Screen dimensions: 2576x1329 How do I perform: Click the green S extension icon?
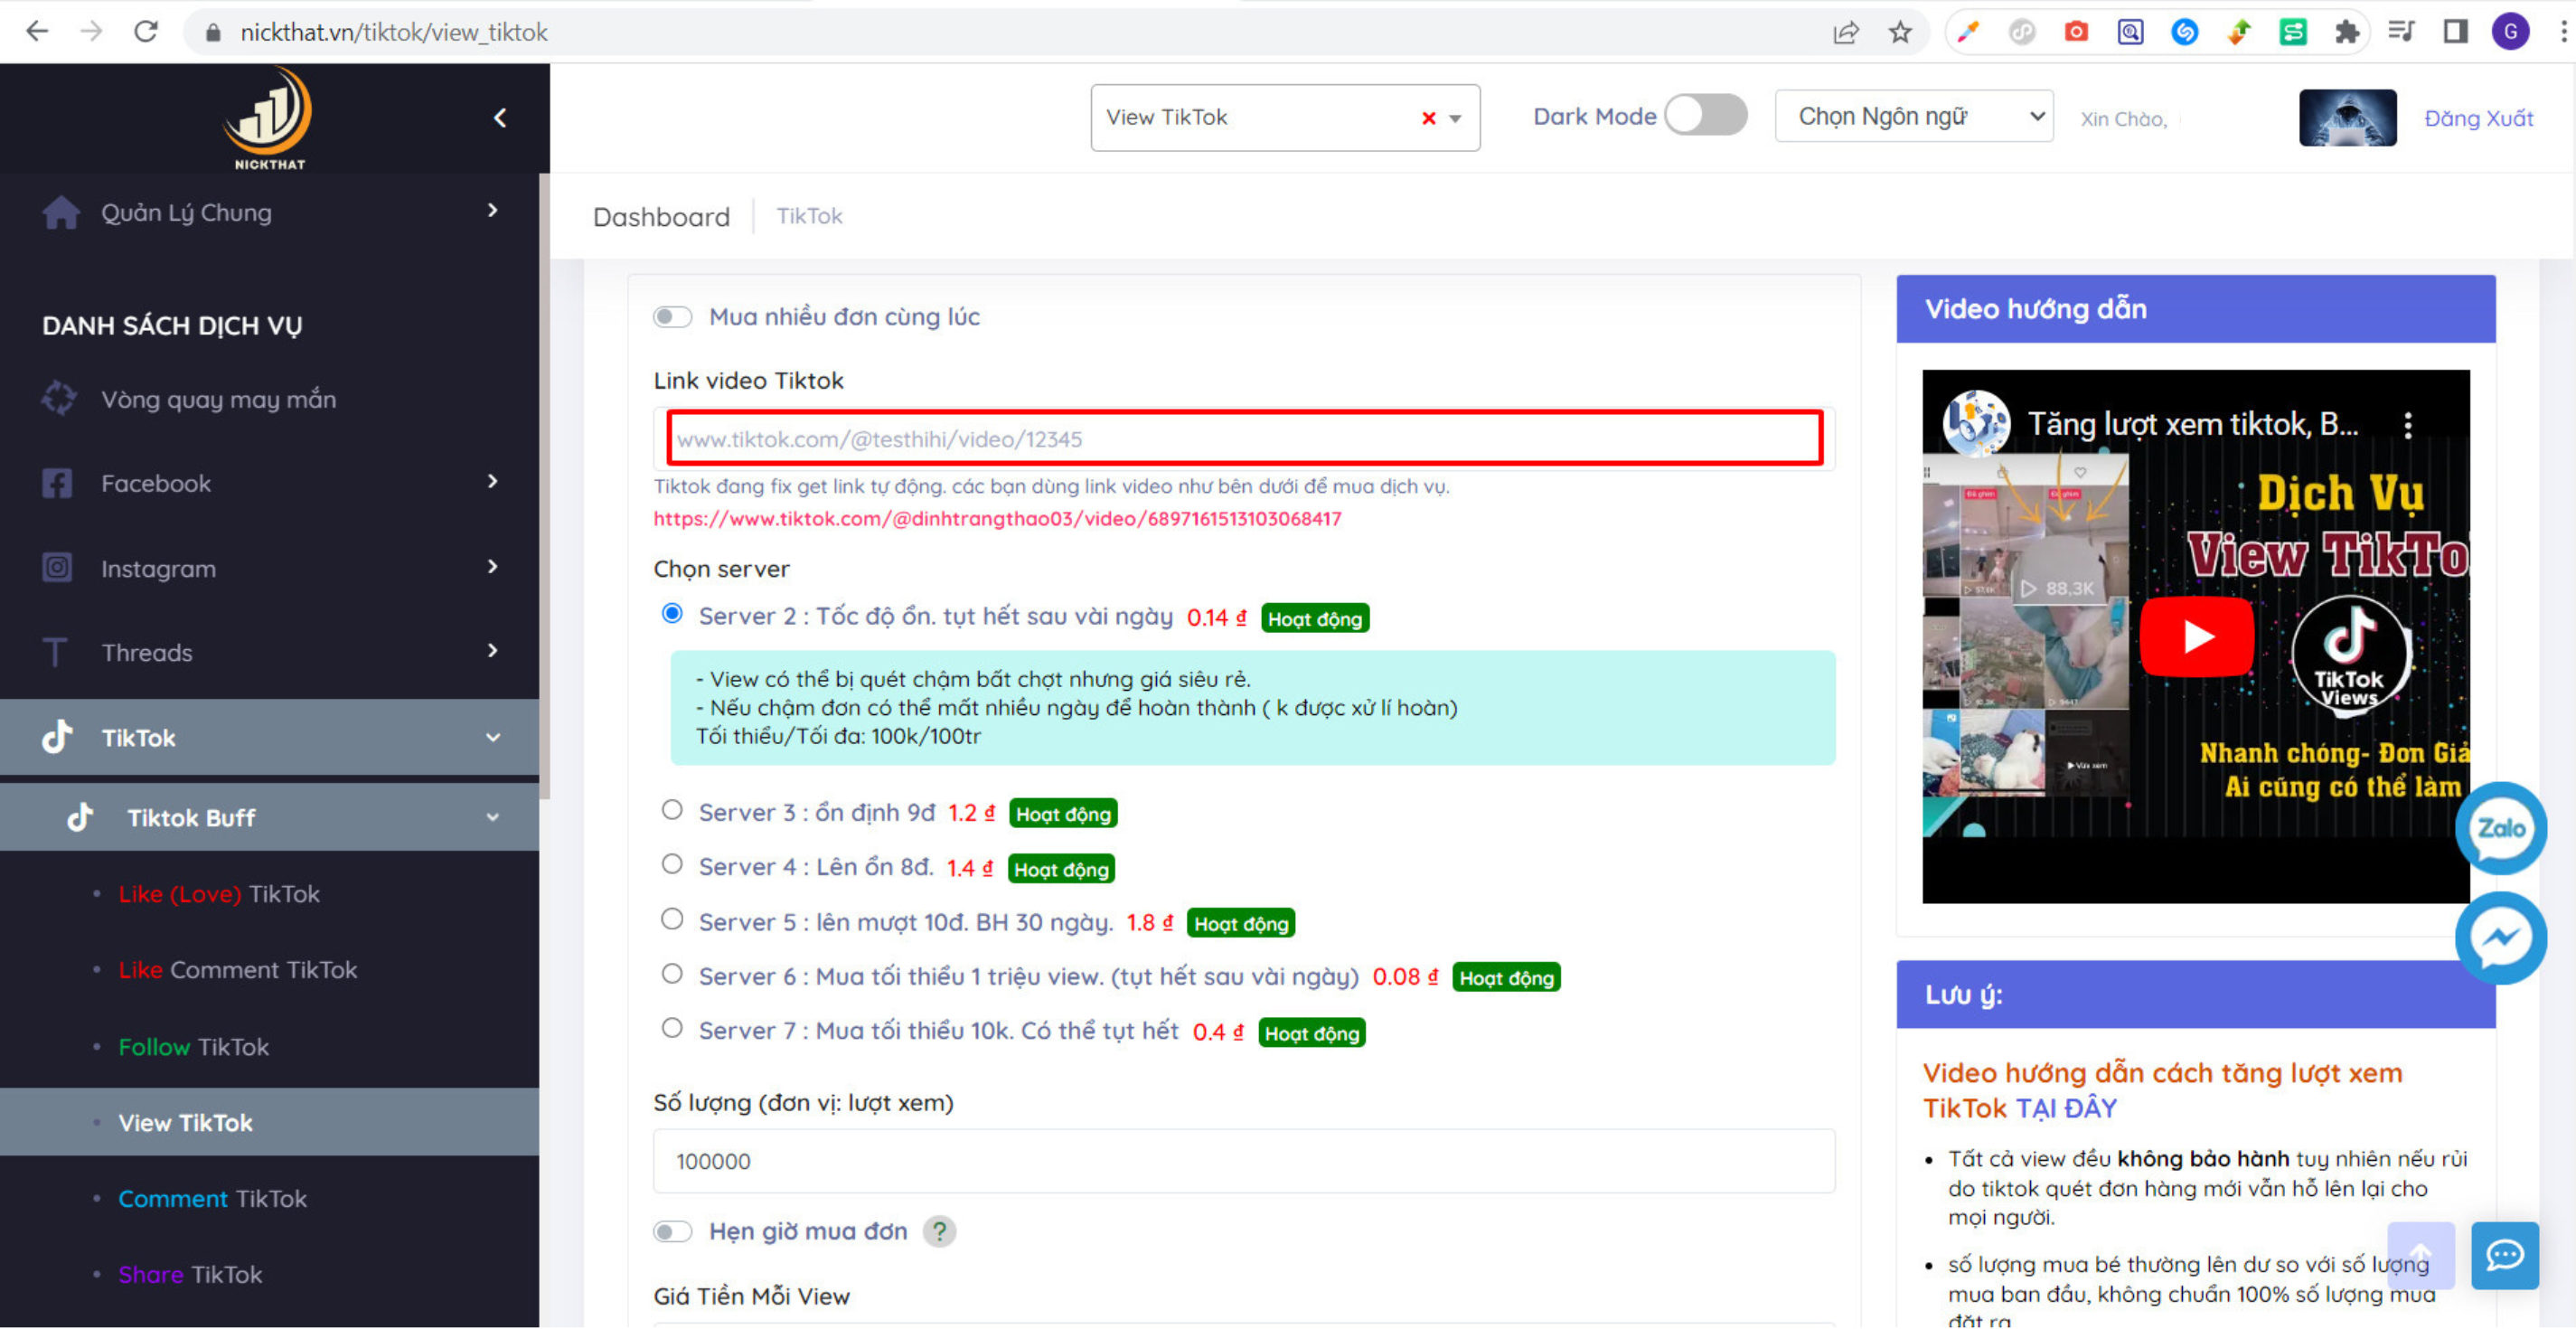tap(2292, 32)
